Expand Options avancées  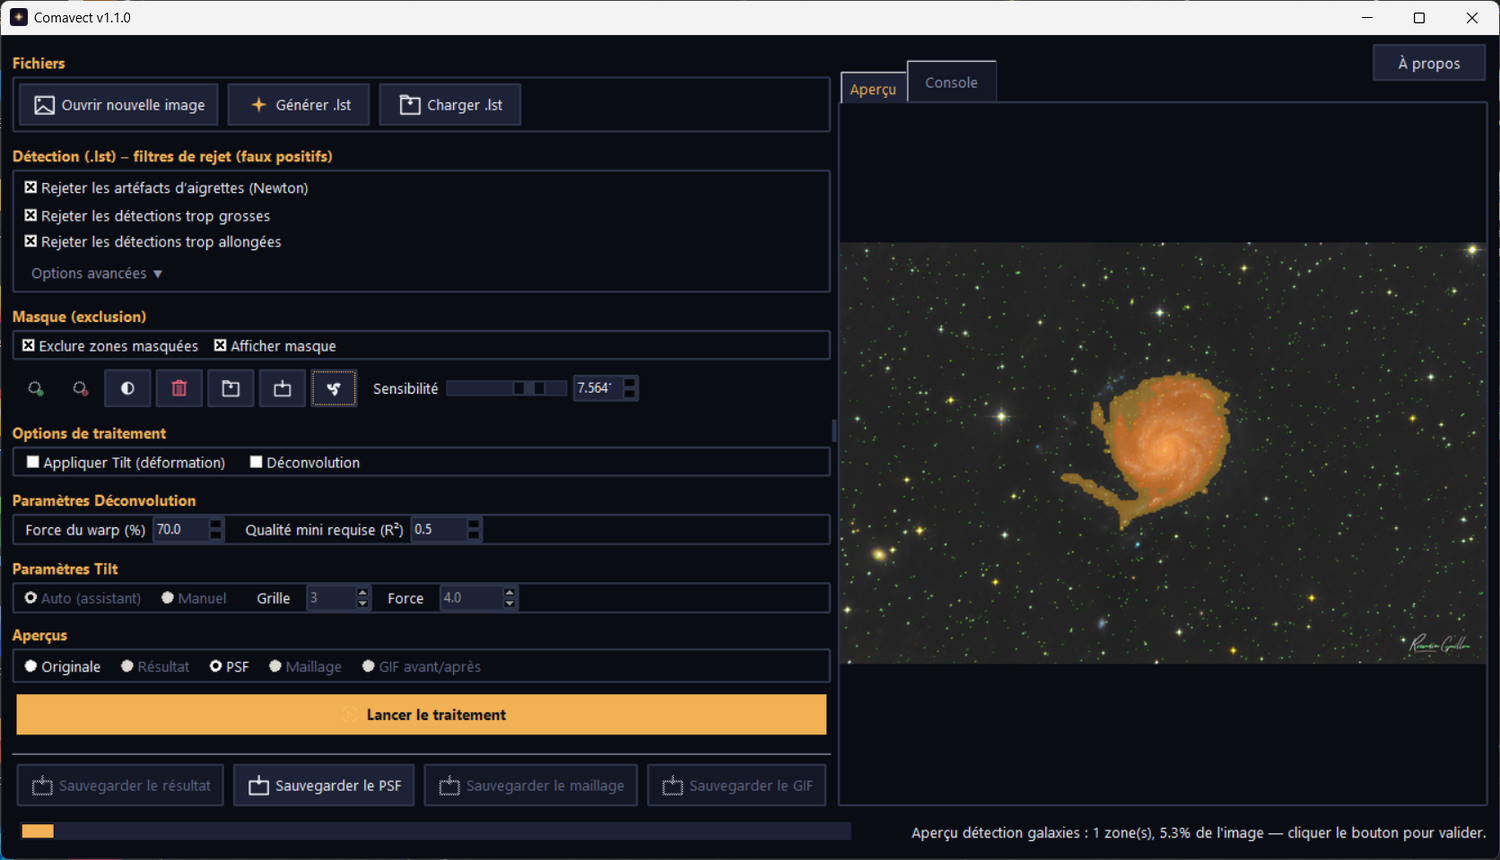96,273
